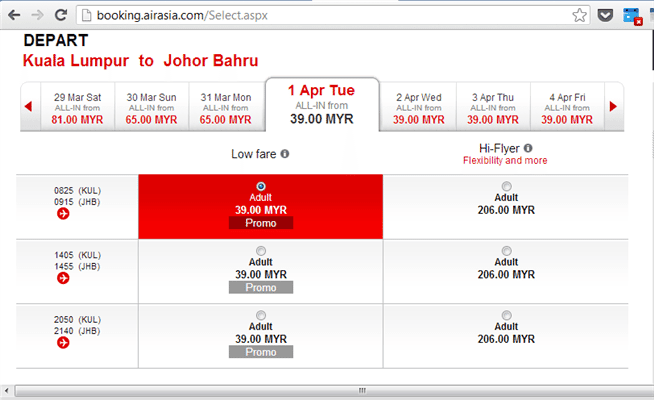Image resolution: width=654 pixels, height=400 pixels.
Task: Open Hi-Flyer info icon
Action: (x=528, y=148)
